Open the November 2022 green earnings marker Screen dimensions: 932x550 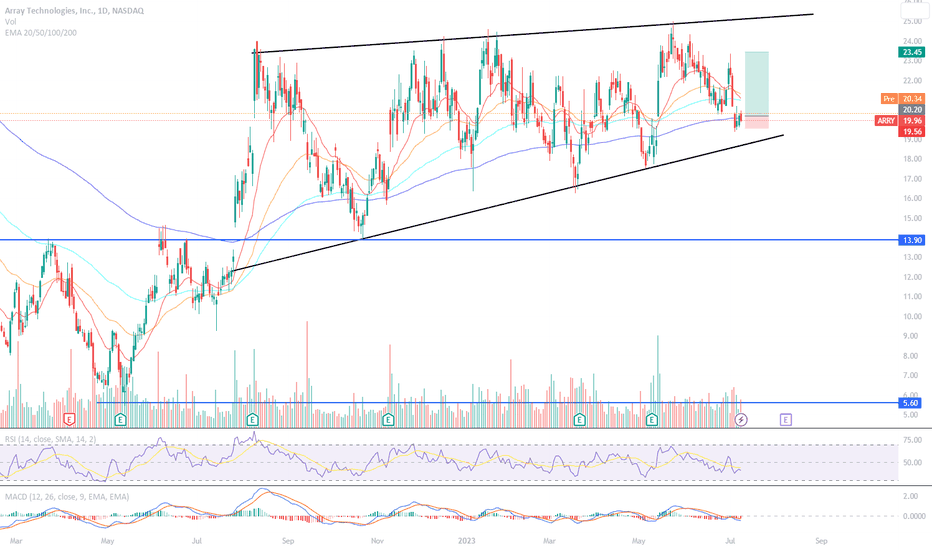[x=388, y=420]
